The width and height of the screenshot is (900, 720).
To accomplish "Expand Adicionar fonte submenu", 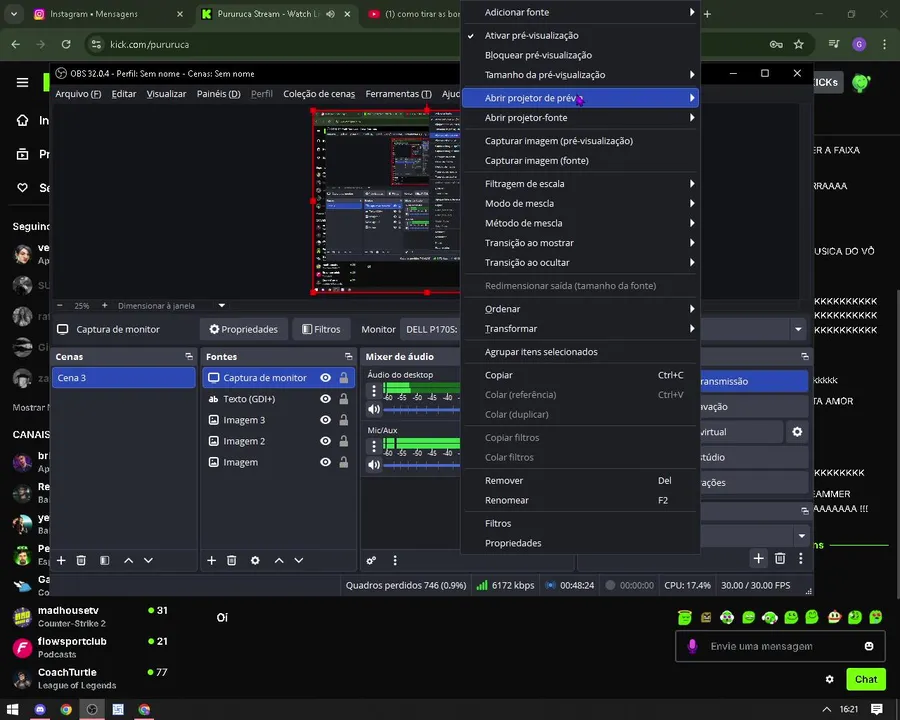I will (x=580, y=12).
